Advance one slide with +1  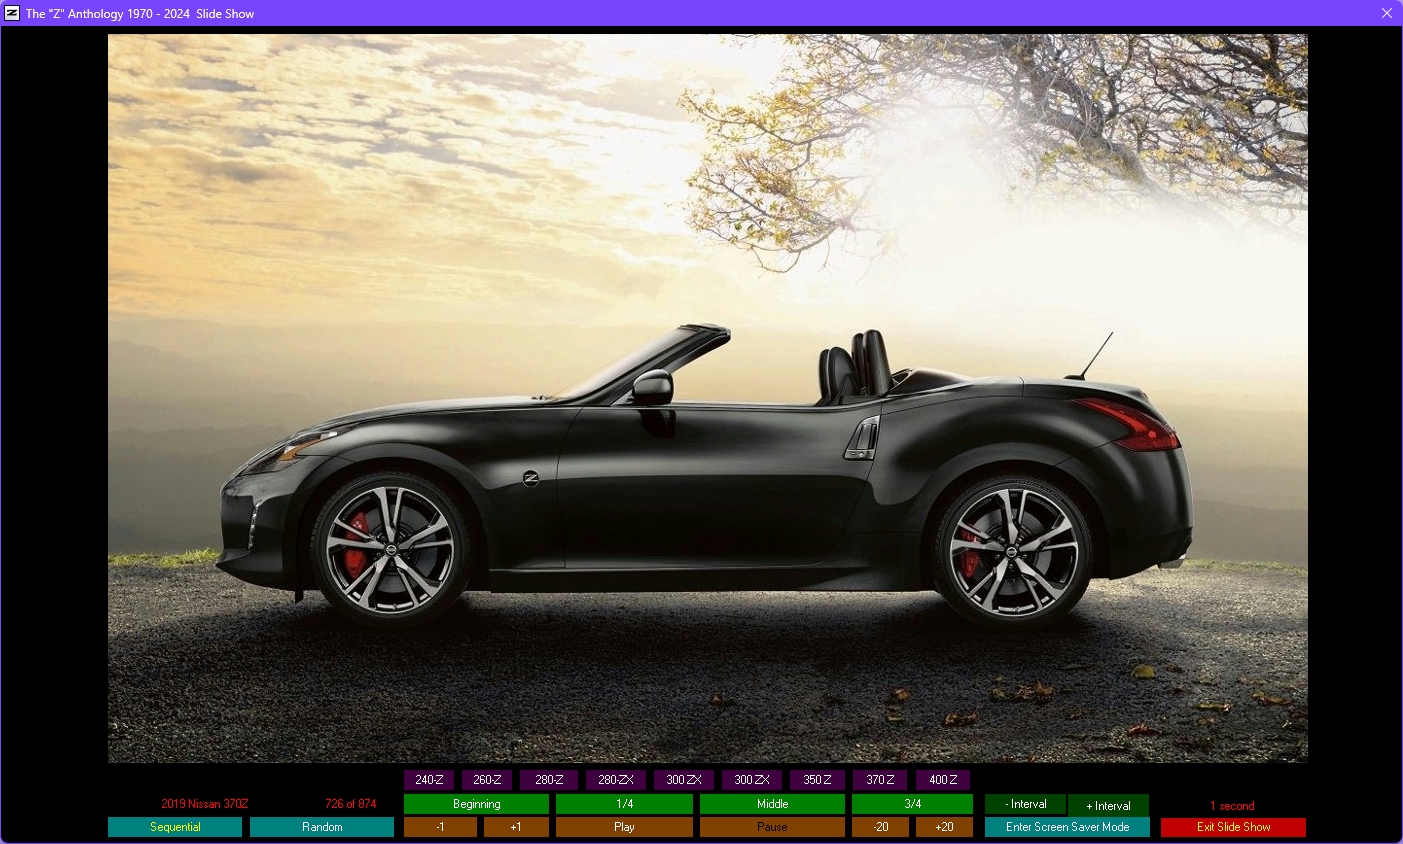coord(516,827)
